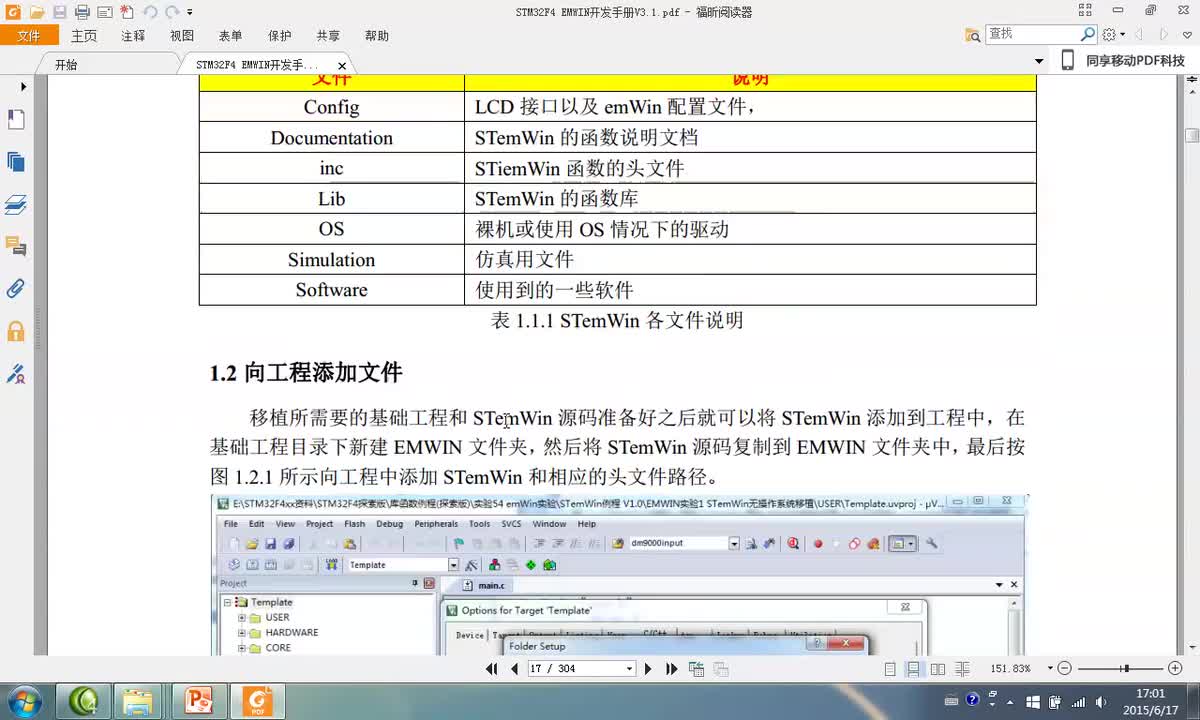Image resolution: width=1200 pixels, height=720 pixels.
Task: Click the advanced folder search icon
Action: click(973, 35)
